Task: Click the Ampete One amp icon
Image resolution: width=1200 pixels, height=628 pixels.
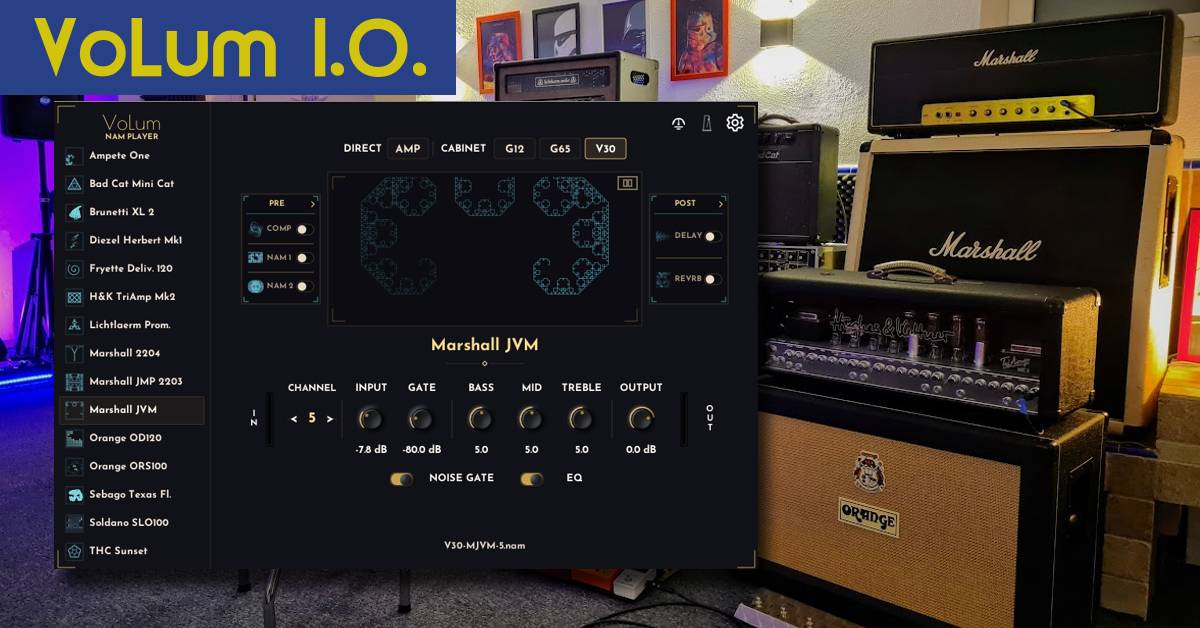Action: click(74, 156)
